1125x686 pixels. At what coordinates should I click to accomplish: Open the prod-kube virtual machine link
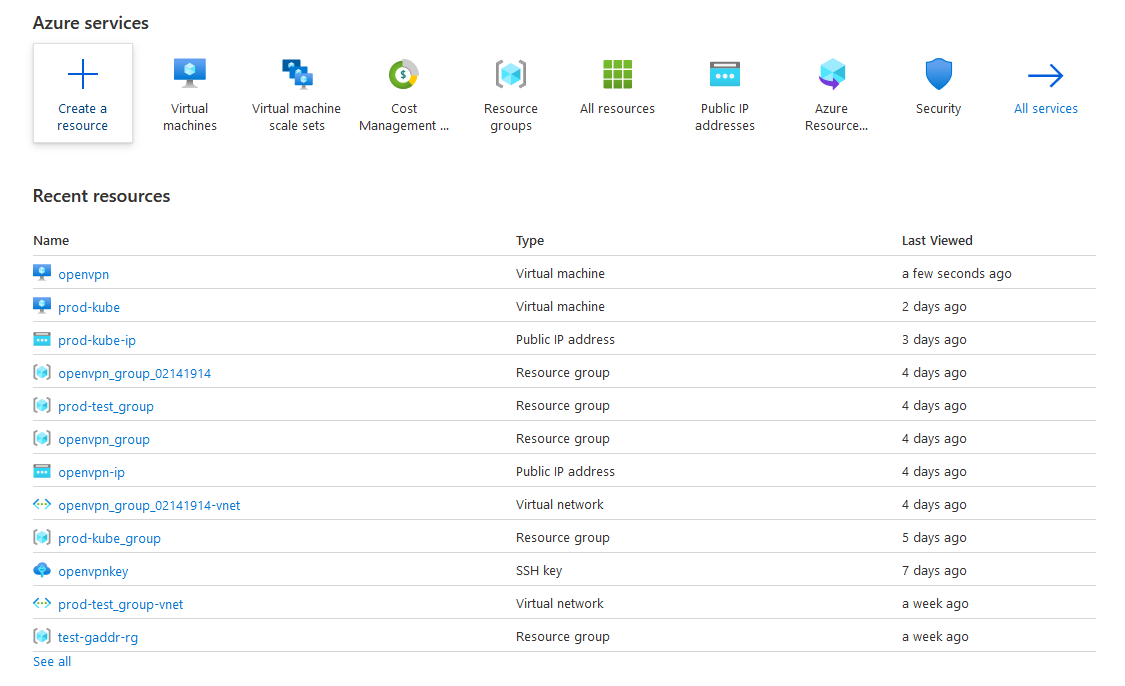tap(89, 307)
